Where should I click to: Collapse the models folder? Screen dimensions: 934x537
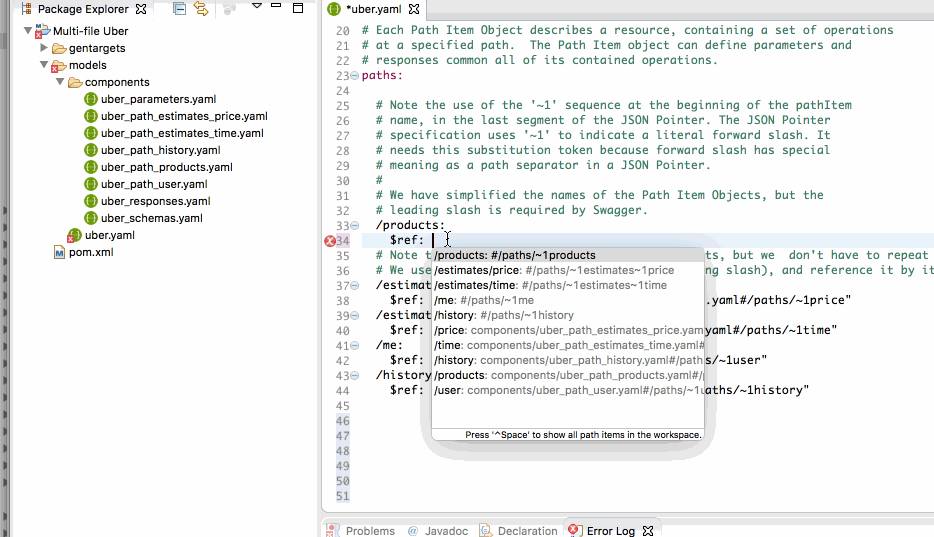tap(43, 64)
